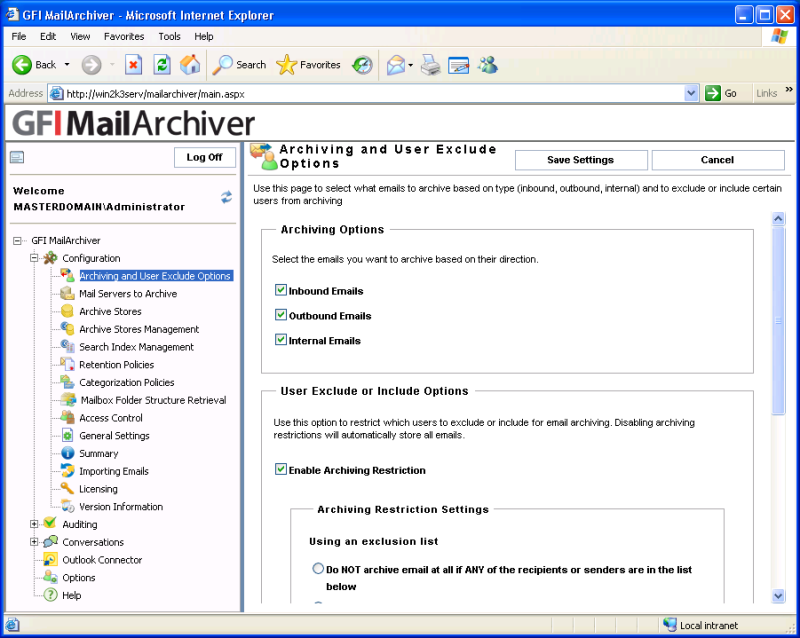Image resolution: width=800 pixels, height=638 pixels.
Task: Click the Archive Stores Management icon
Action: click(67, 329)
